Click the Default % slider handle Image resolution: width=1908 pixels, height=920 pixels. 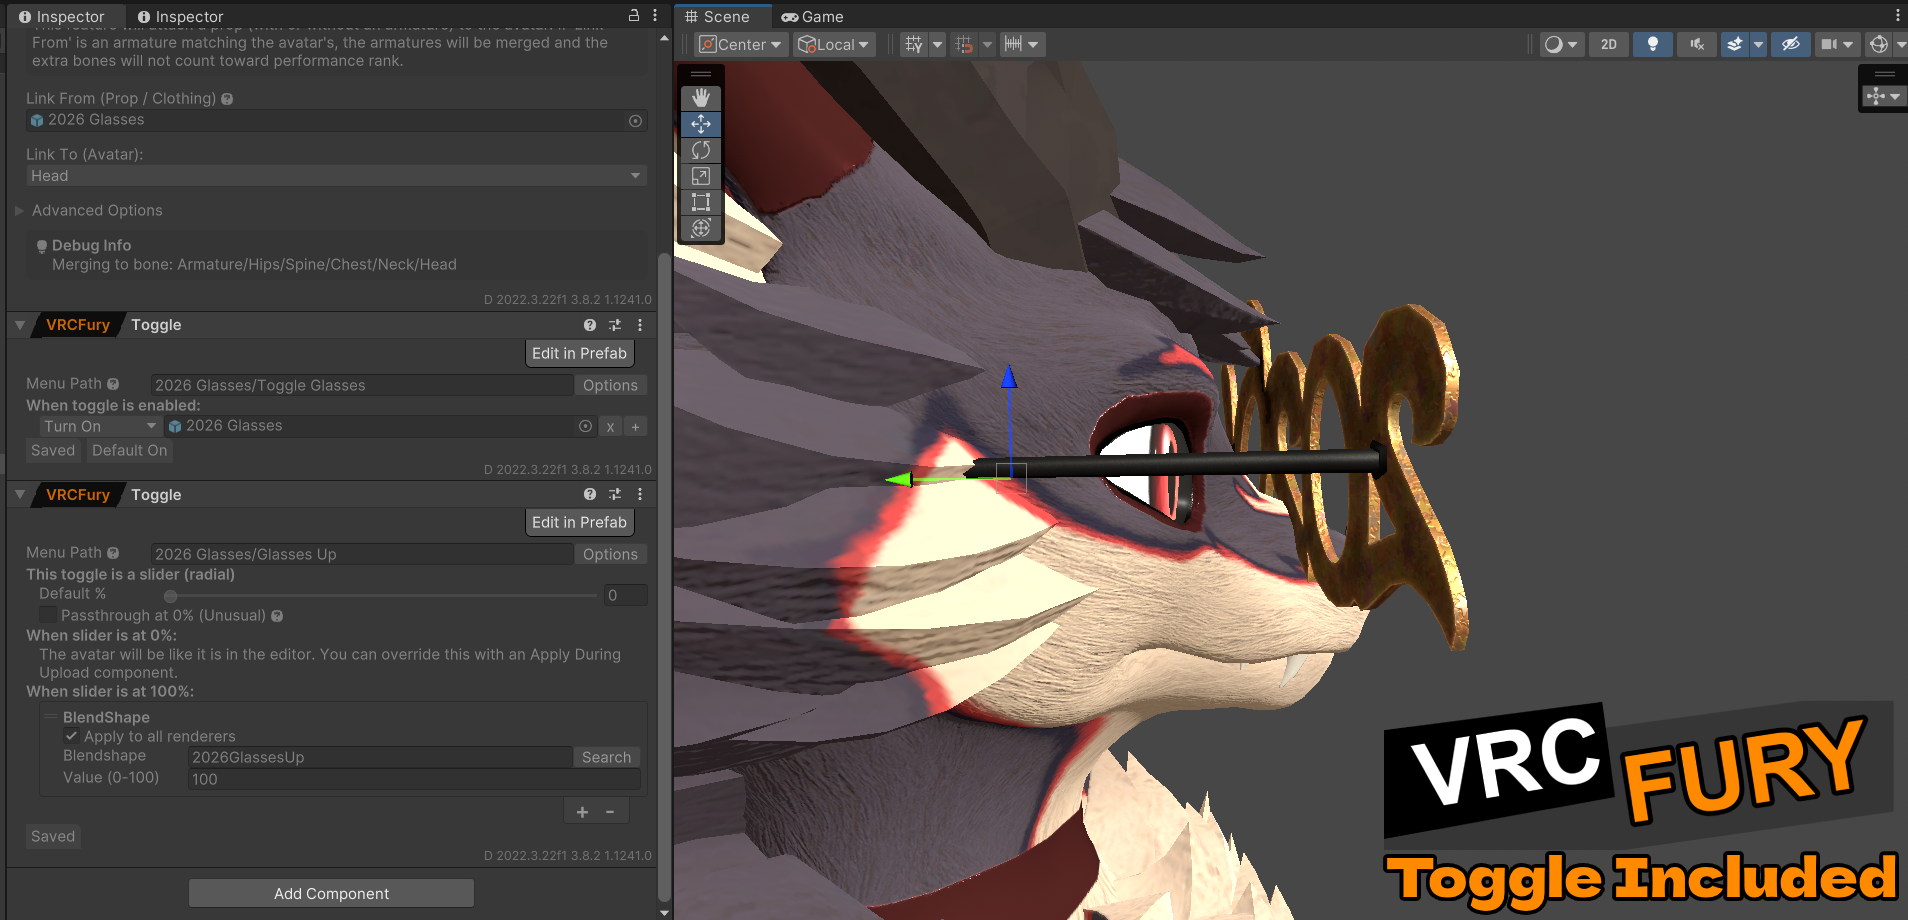[x=170, y=596]
